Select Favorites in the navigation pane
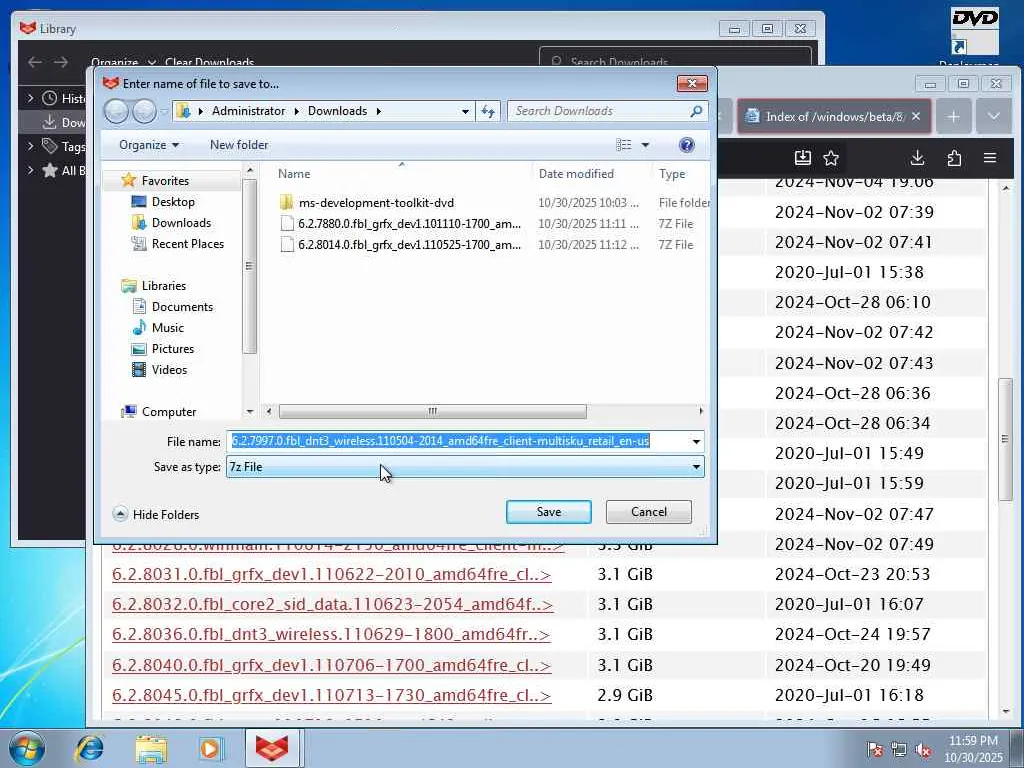This screenshot has width=1024, height=768. coord(165,180)
